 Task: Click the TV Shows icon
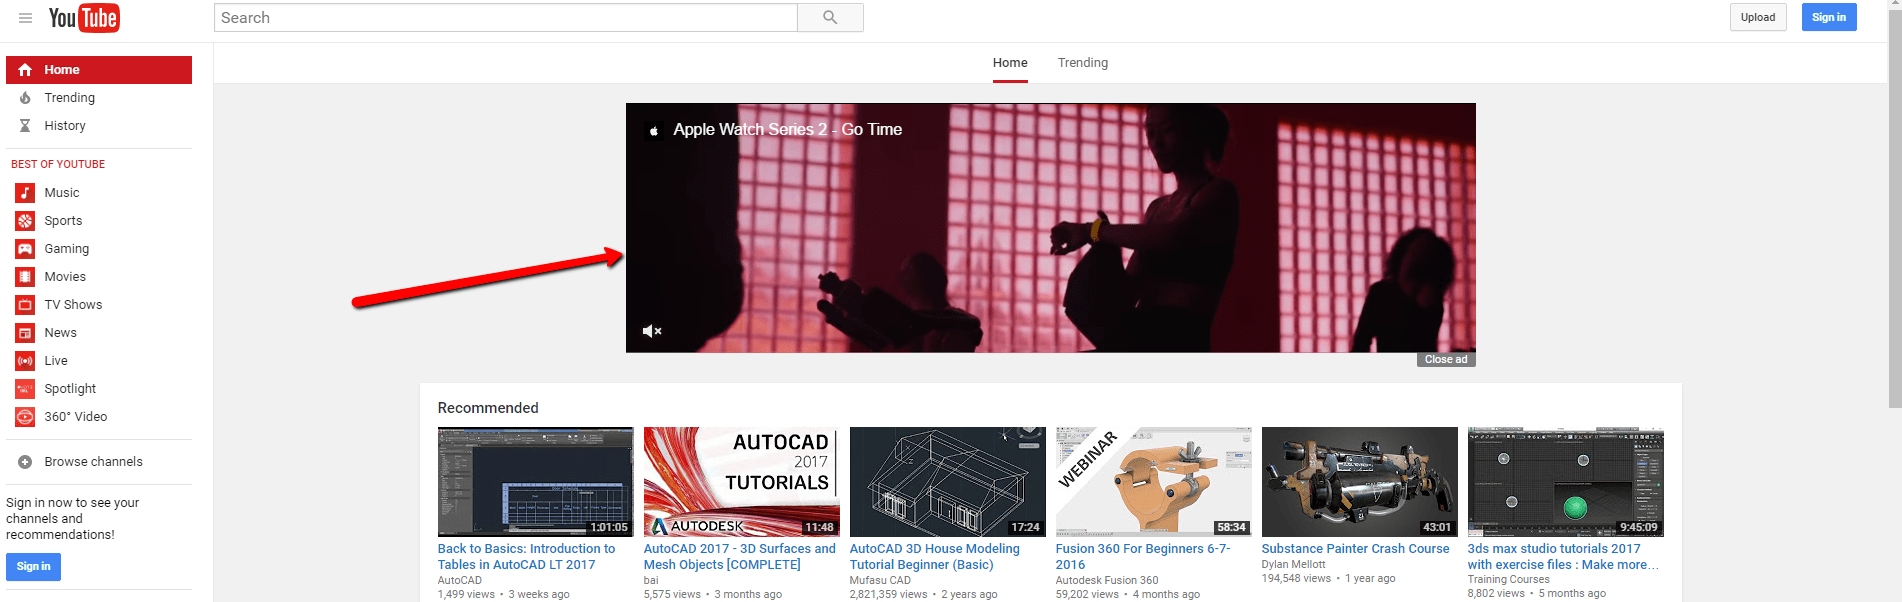(x=25, y=305)
